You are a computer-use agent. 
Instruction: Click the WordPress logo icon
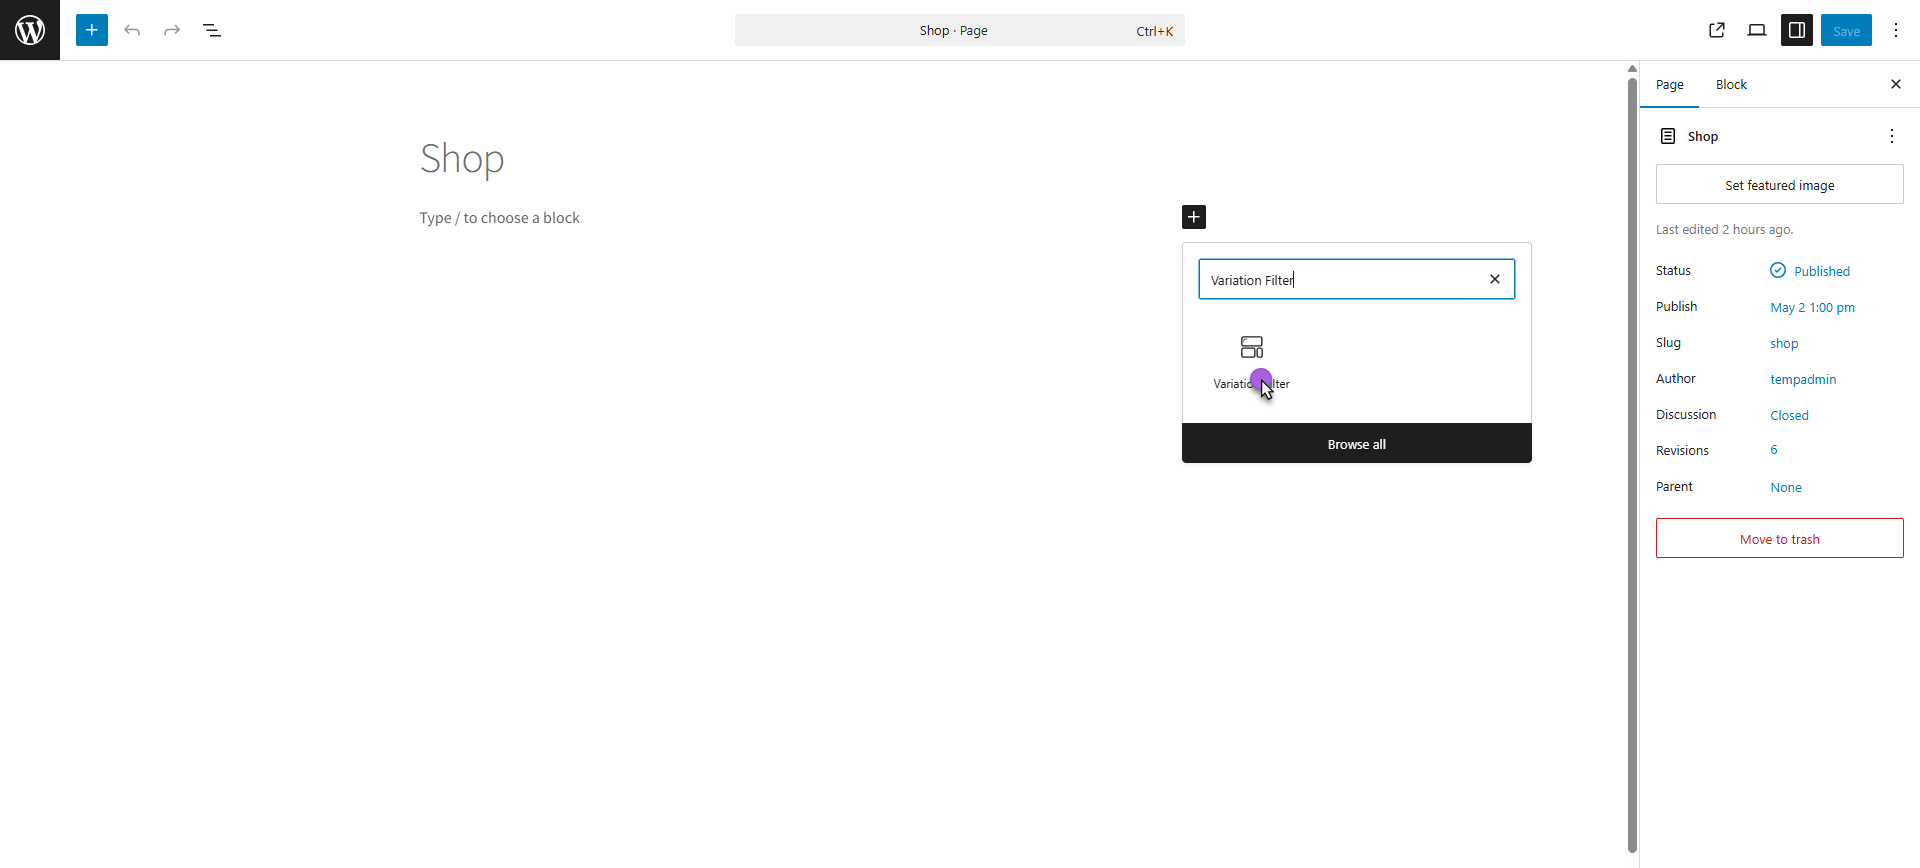click(x=30, y=30)
